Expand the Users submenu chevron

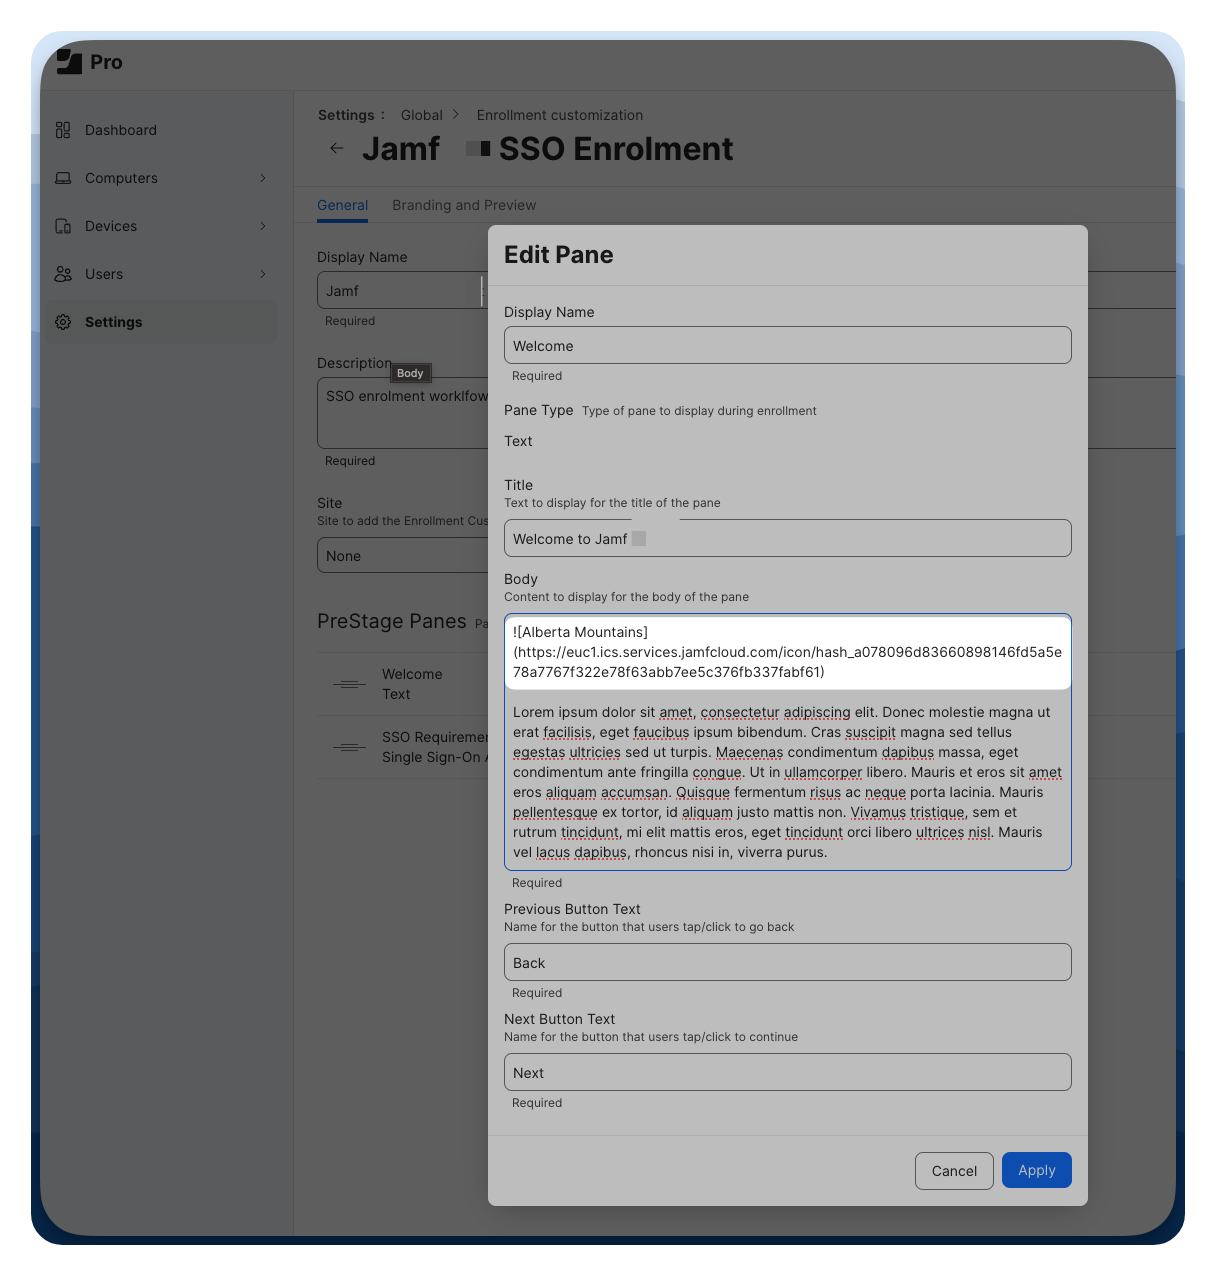[x=263, y=274]
